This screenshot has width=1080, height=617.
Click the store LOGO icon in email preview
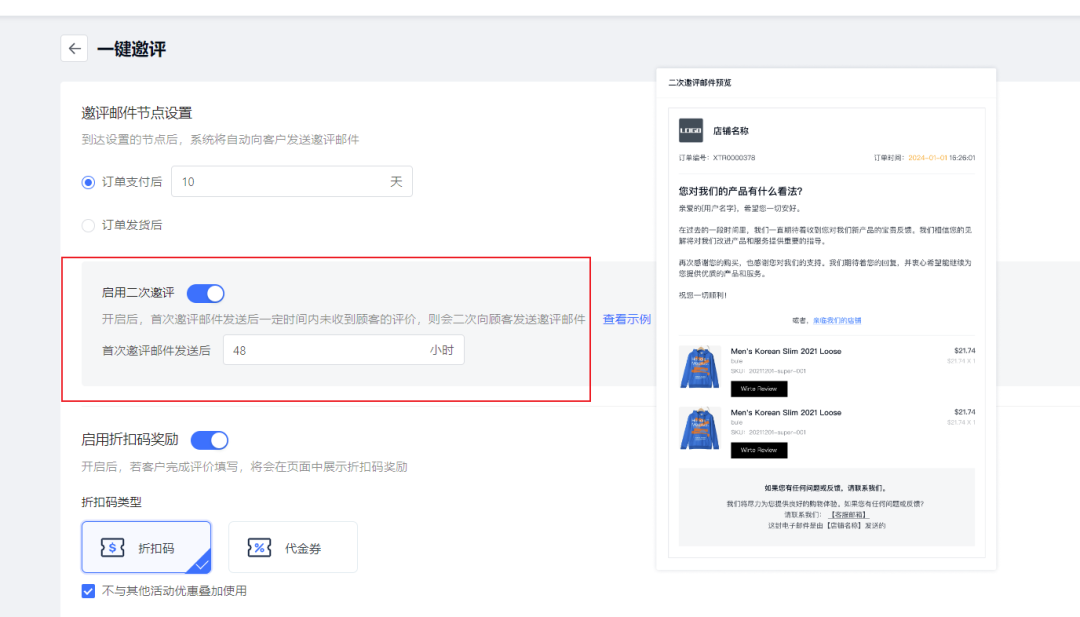click(690, 130)
